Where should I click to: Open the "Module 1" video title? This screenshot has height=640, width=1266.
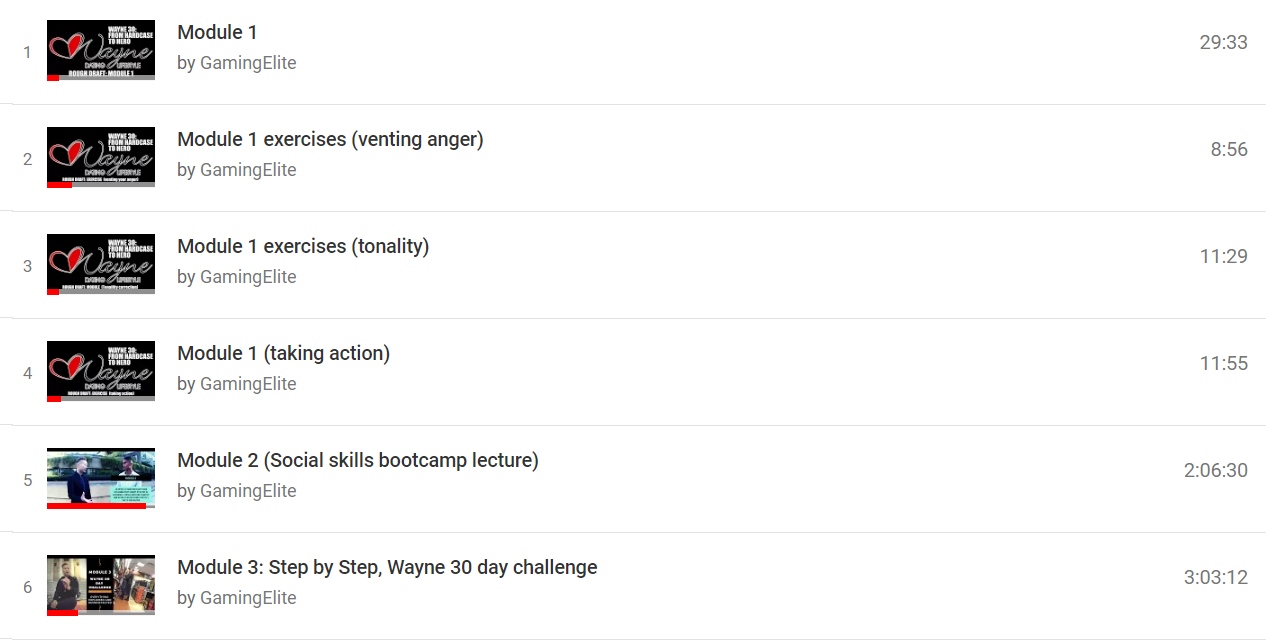pyautogui.click(x=217, y=32)
